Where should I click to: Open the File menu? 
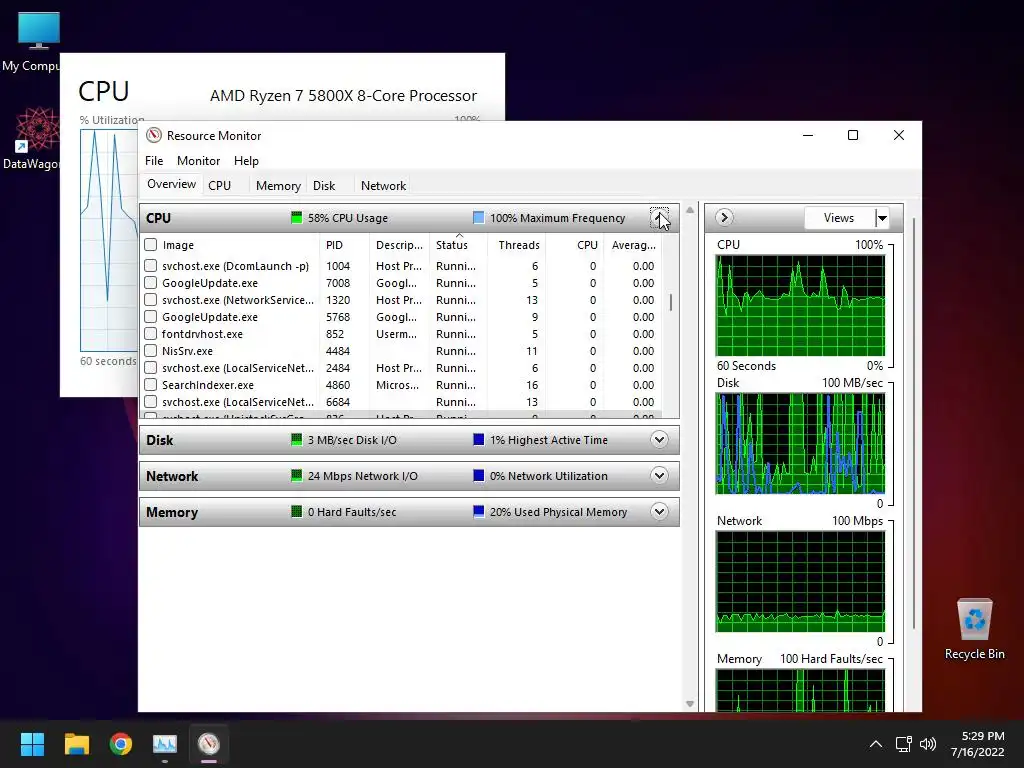[154, 161]
